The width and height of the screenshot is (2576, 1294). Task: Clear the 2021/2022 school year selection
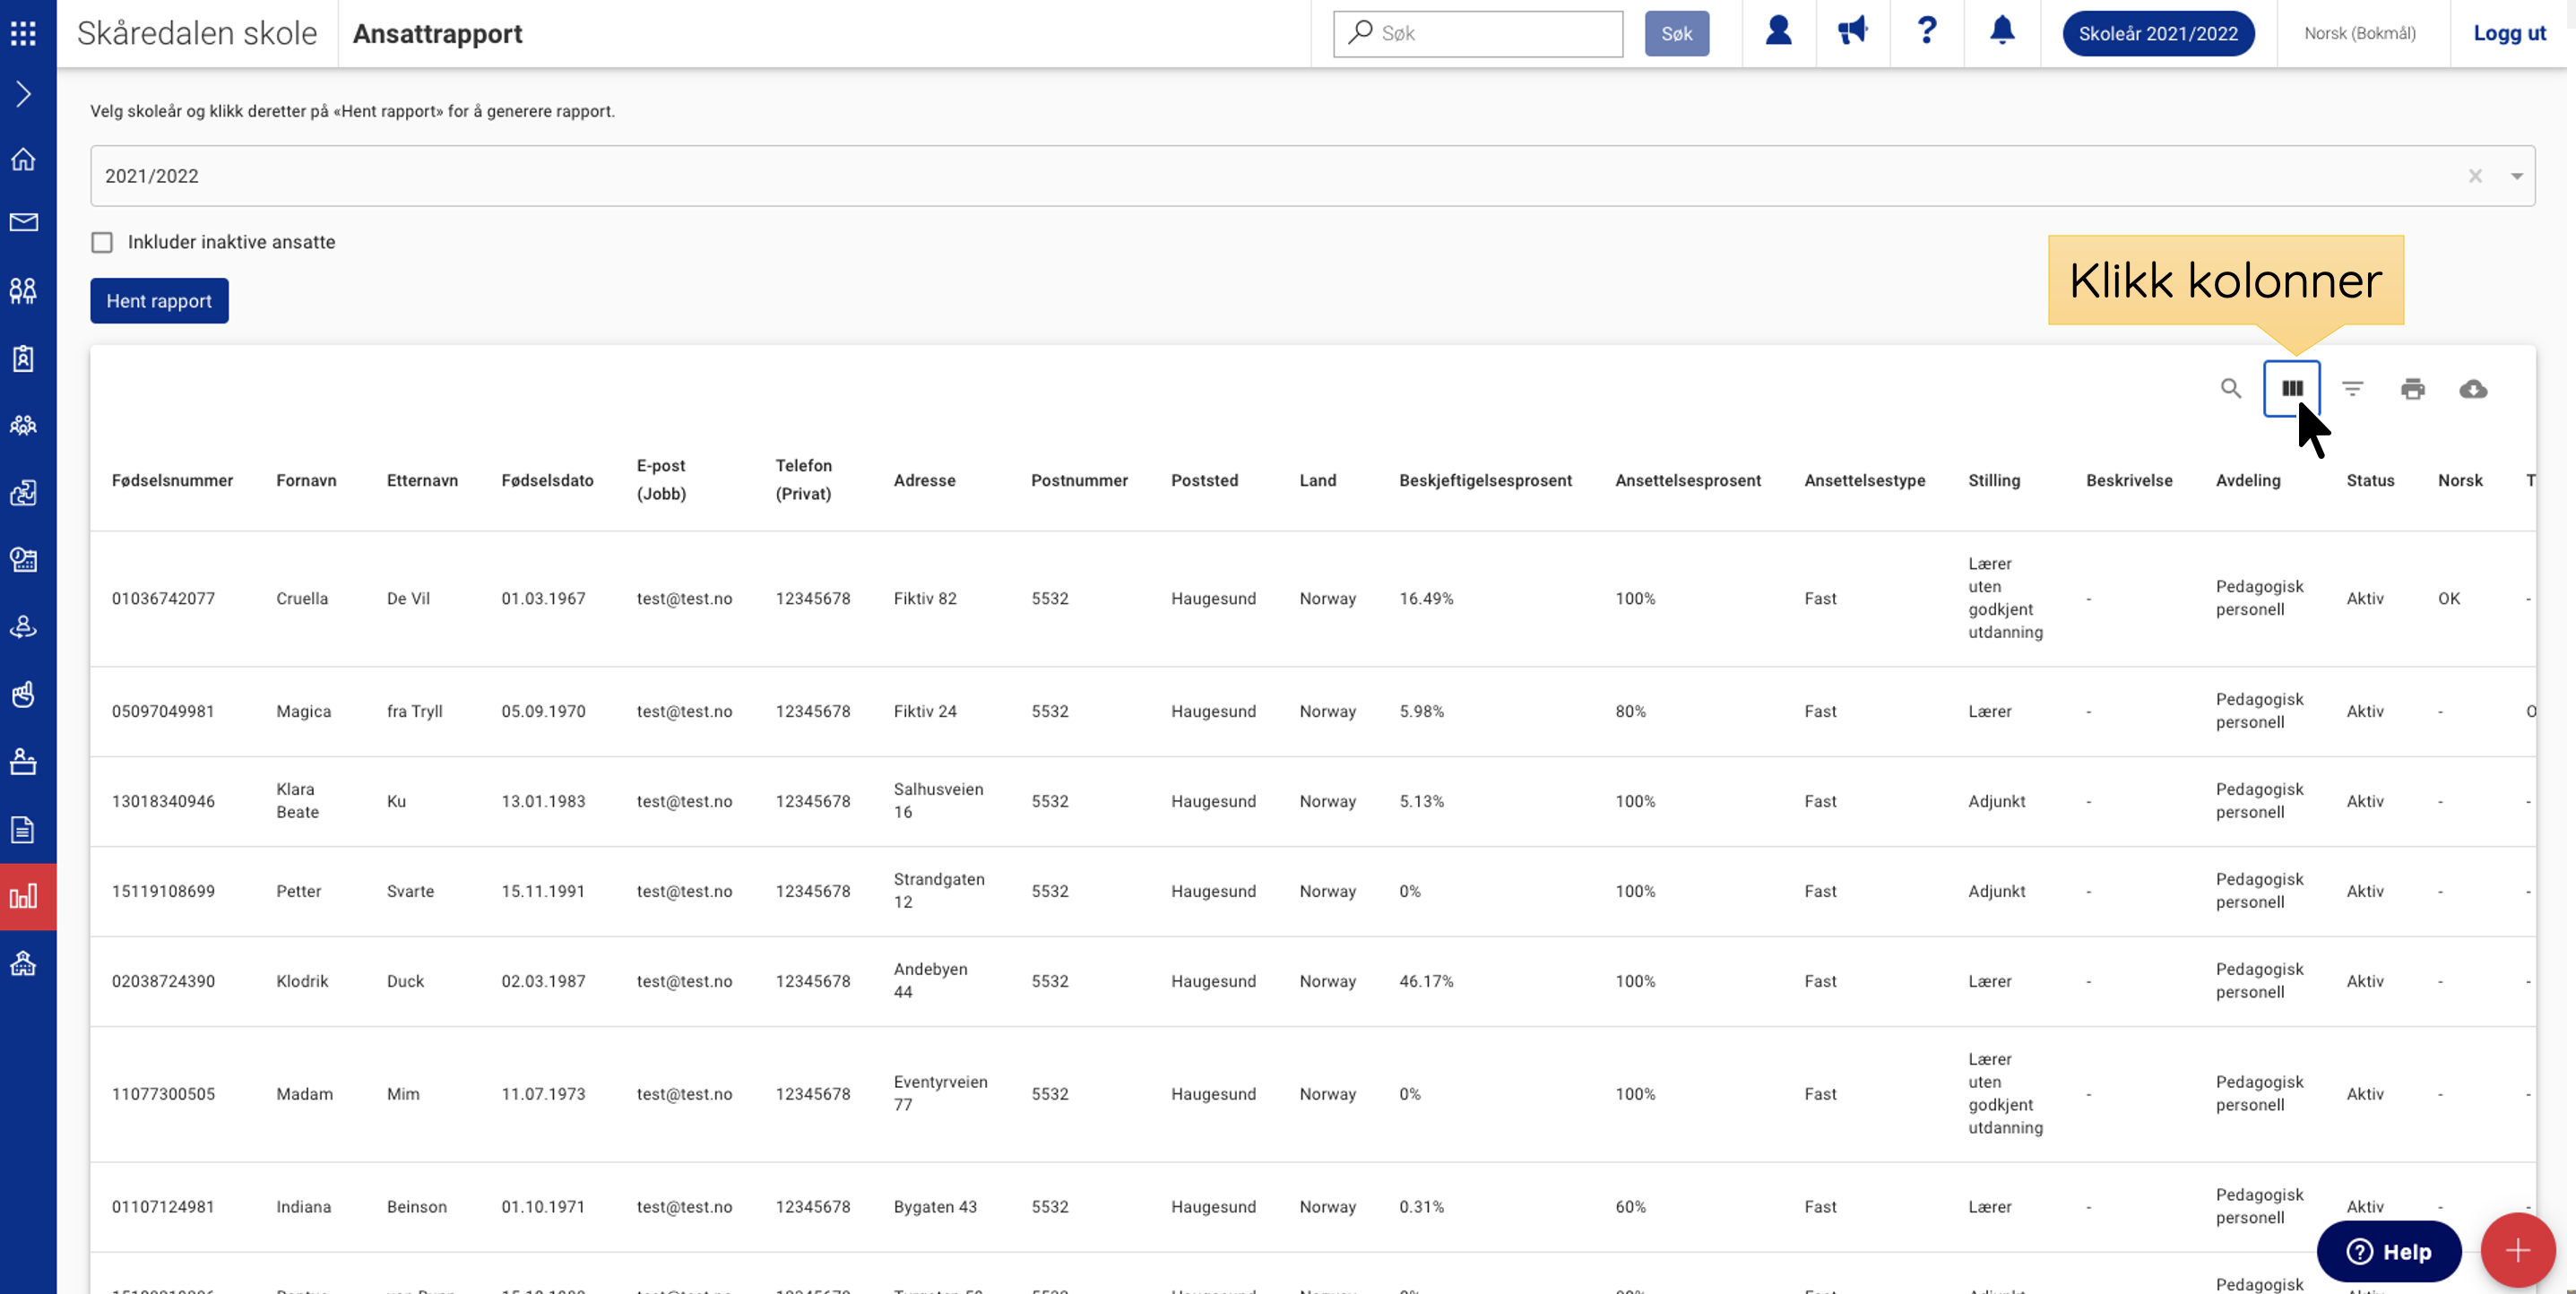pos(2475,176)
